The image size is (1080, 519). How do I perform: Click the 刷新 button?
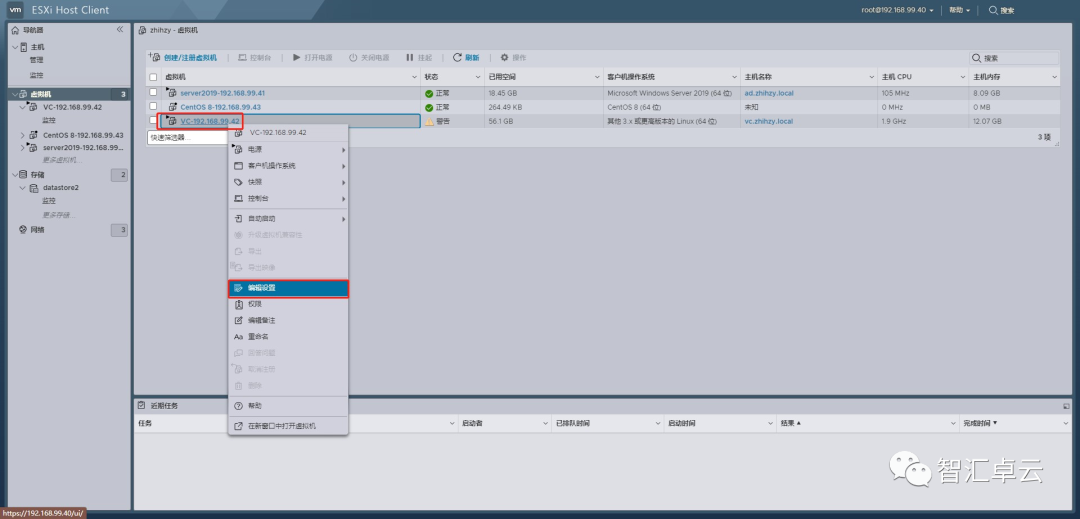point(466,58)
